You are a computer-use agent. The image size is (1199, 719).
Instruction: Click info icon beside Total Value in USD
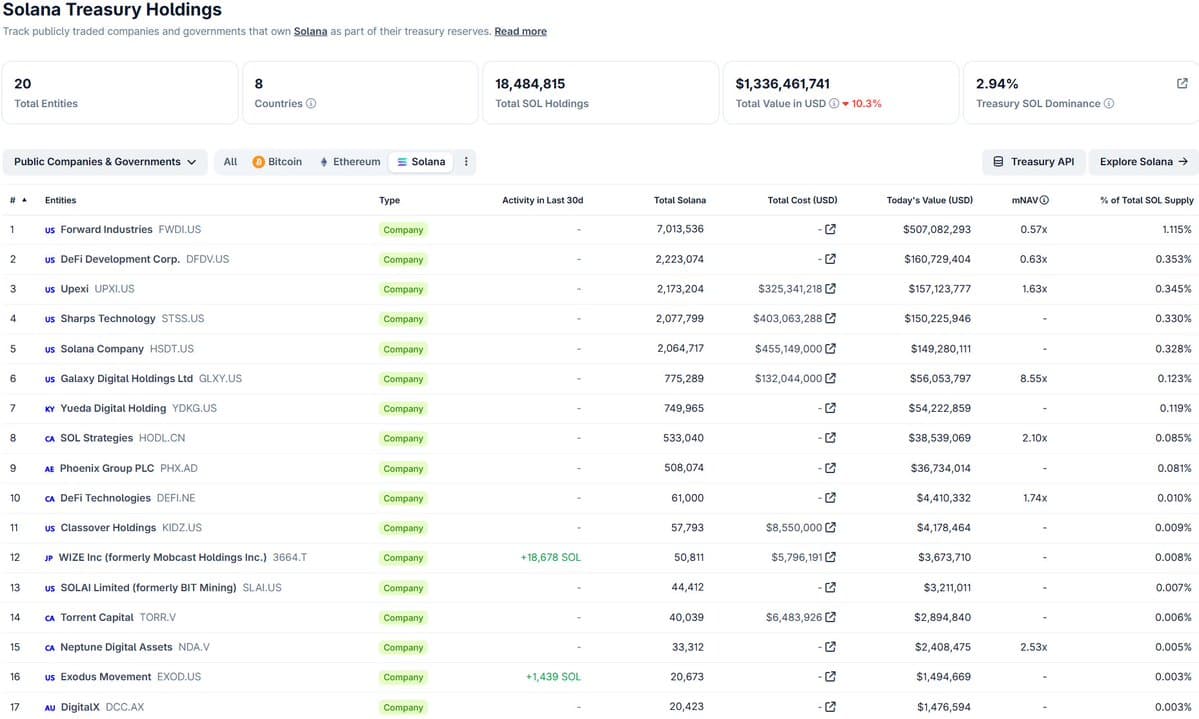833,103
